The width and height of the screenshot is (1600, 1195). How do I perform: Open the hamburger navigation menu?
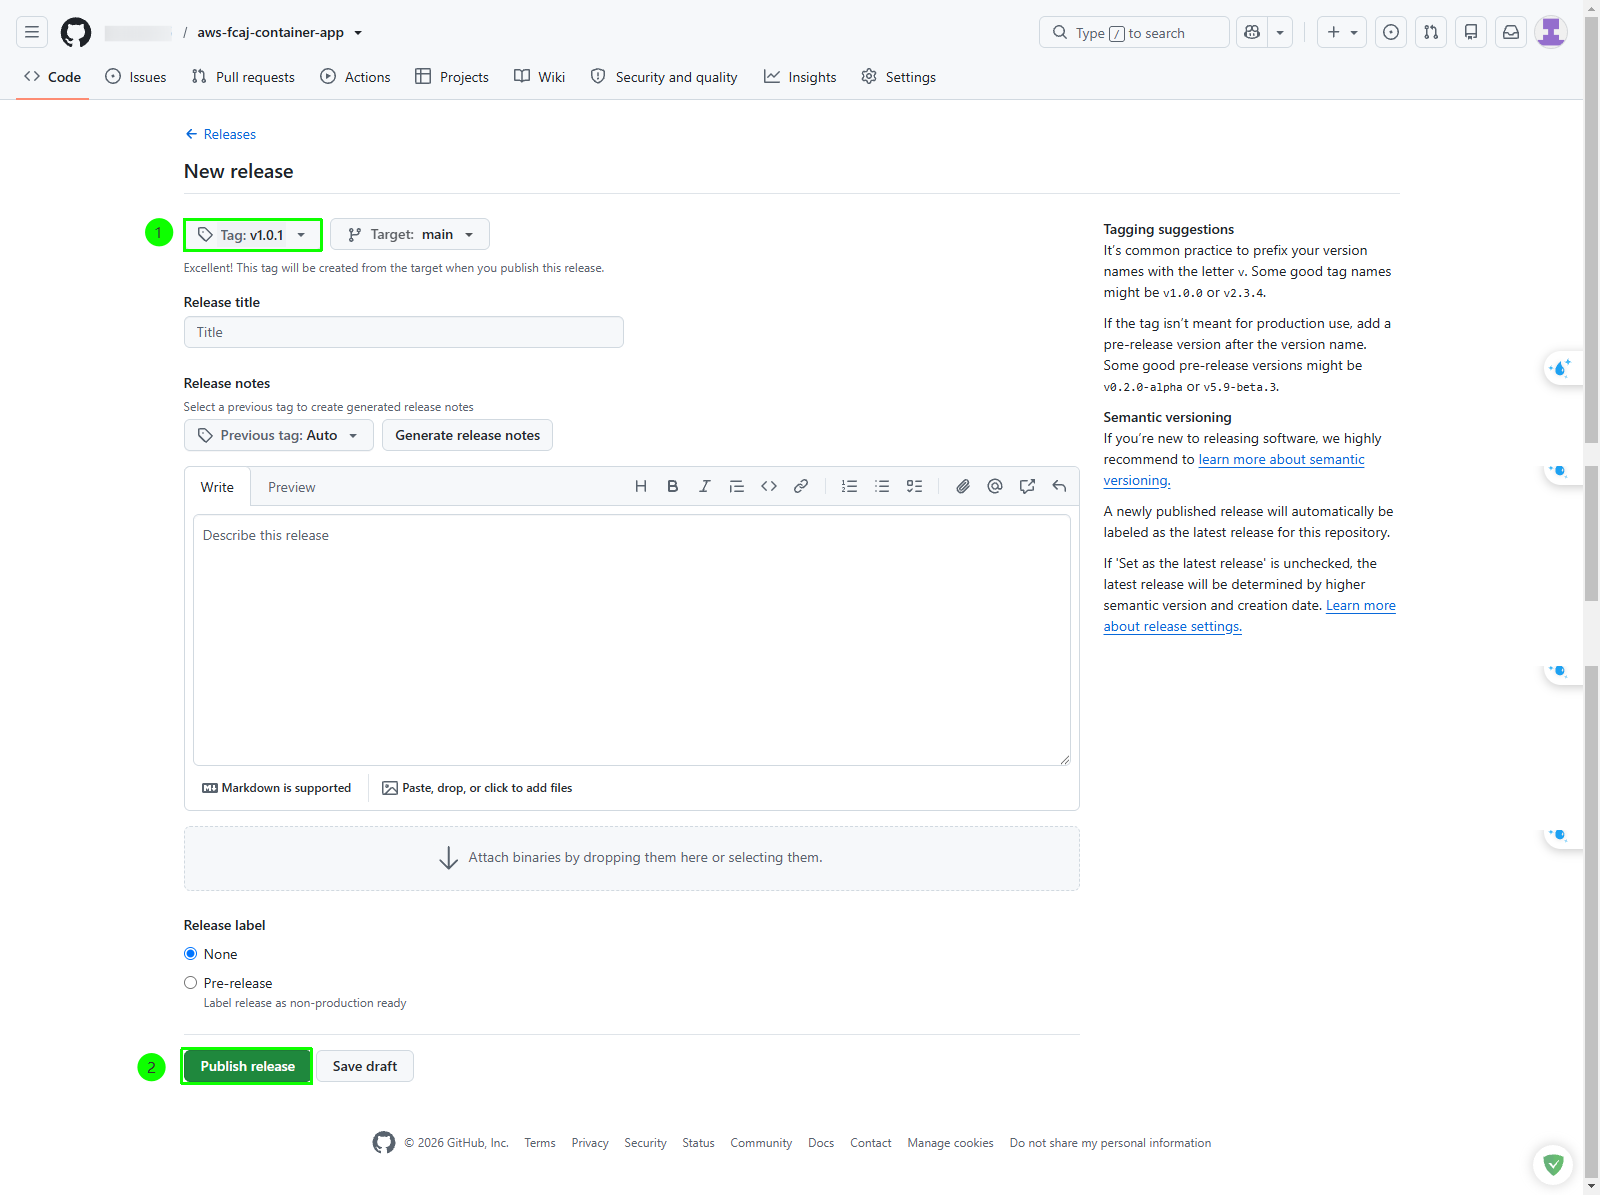coord(32,32)
